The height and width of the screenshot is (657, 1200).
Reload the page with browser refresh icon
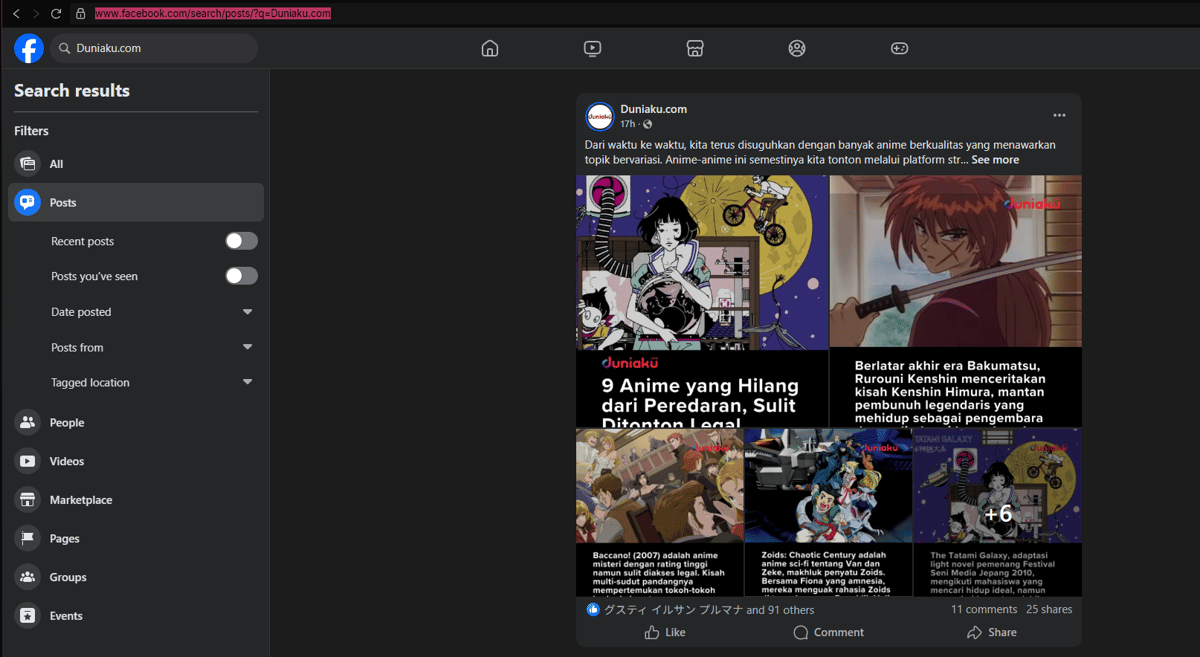click(56, 14)
